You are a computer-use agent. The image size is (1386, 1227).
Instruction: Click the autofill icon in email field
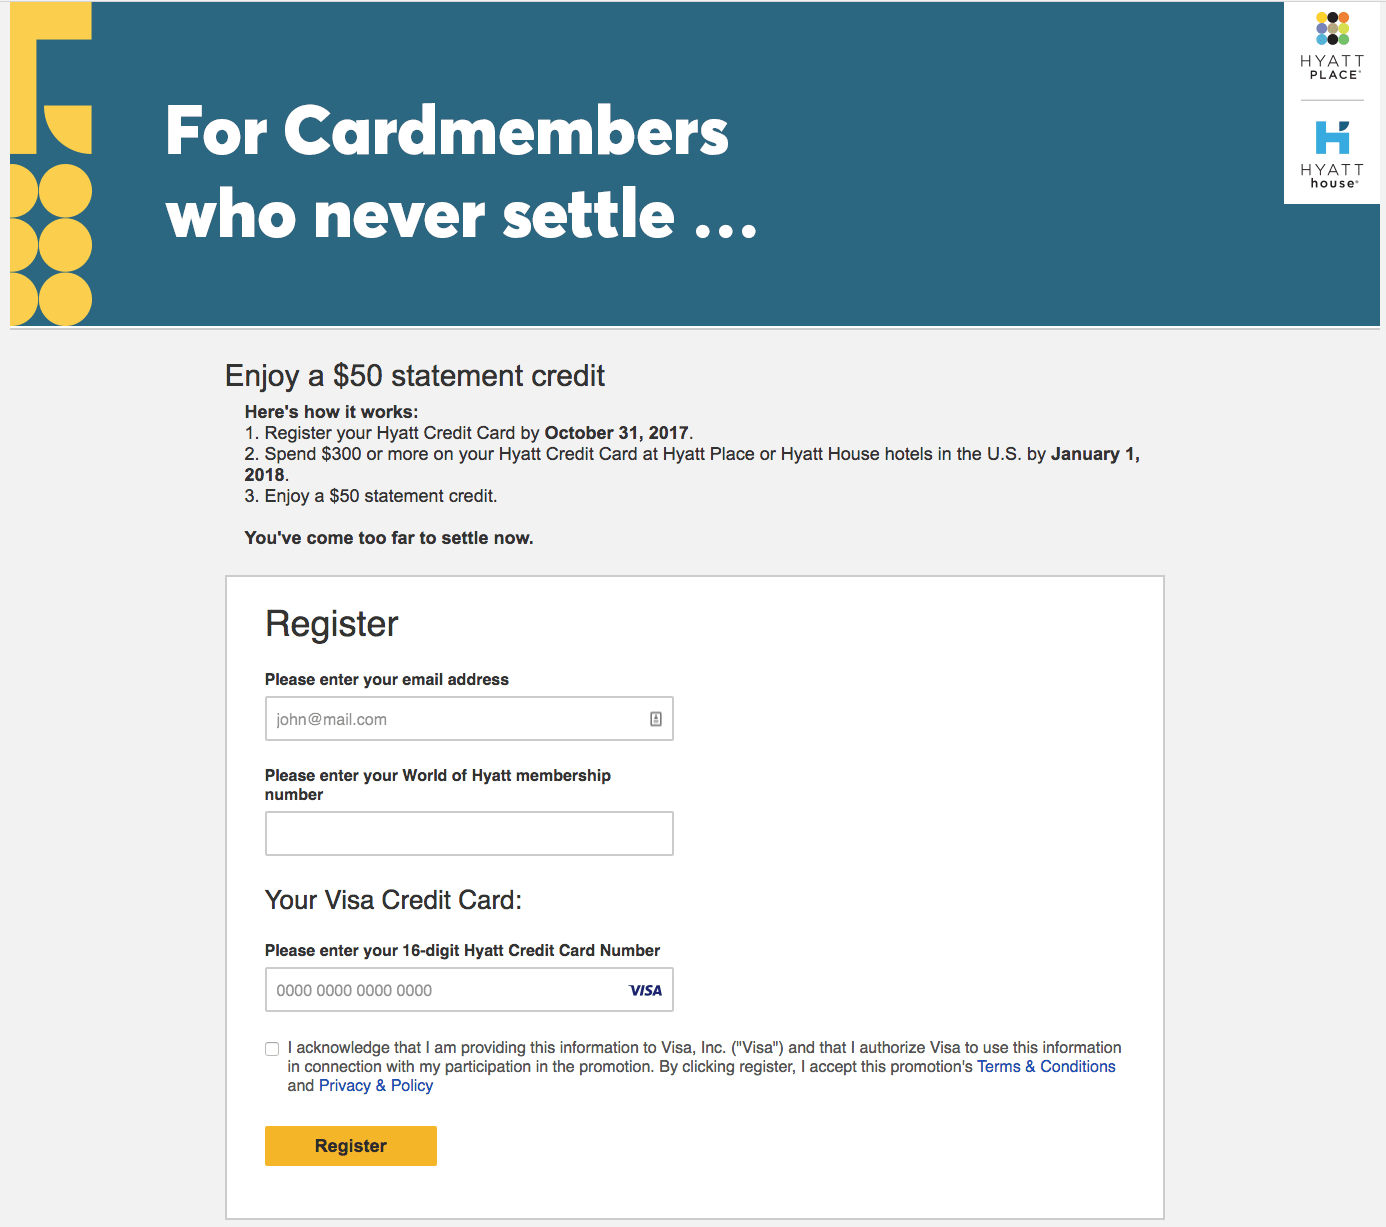(x=656, y=719)
